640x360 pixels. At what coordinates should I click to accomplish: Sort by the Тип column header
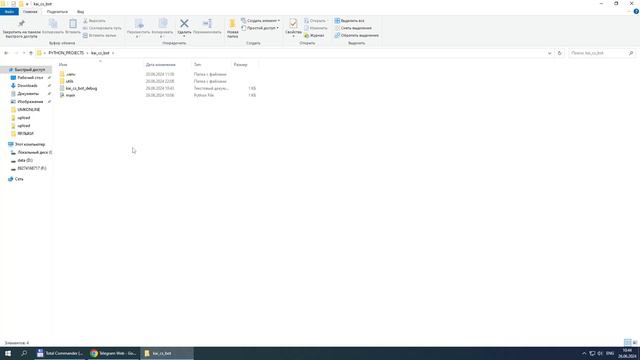198,65
